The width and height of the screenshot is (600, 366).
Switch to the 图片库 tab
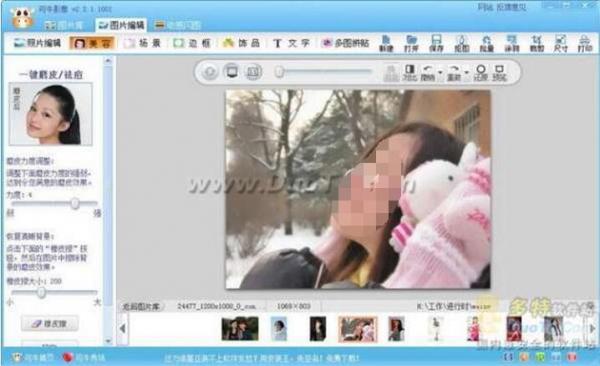[x=64, y=25]
